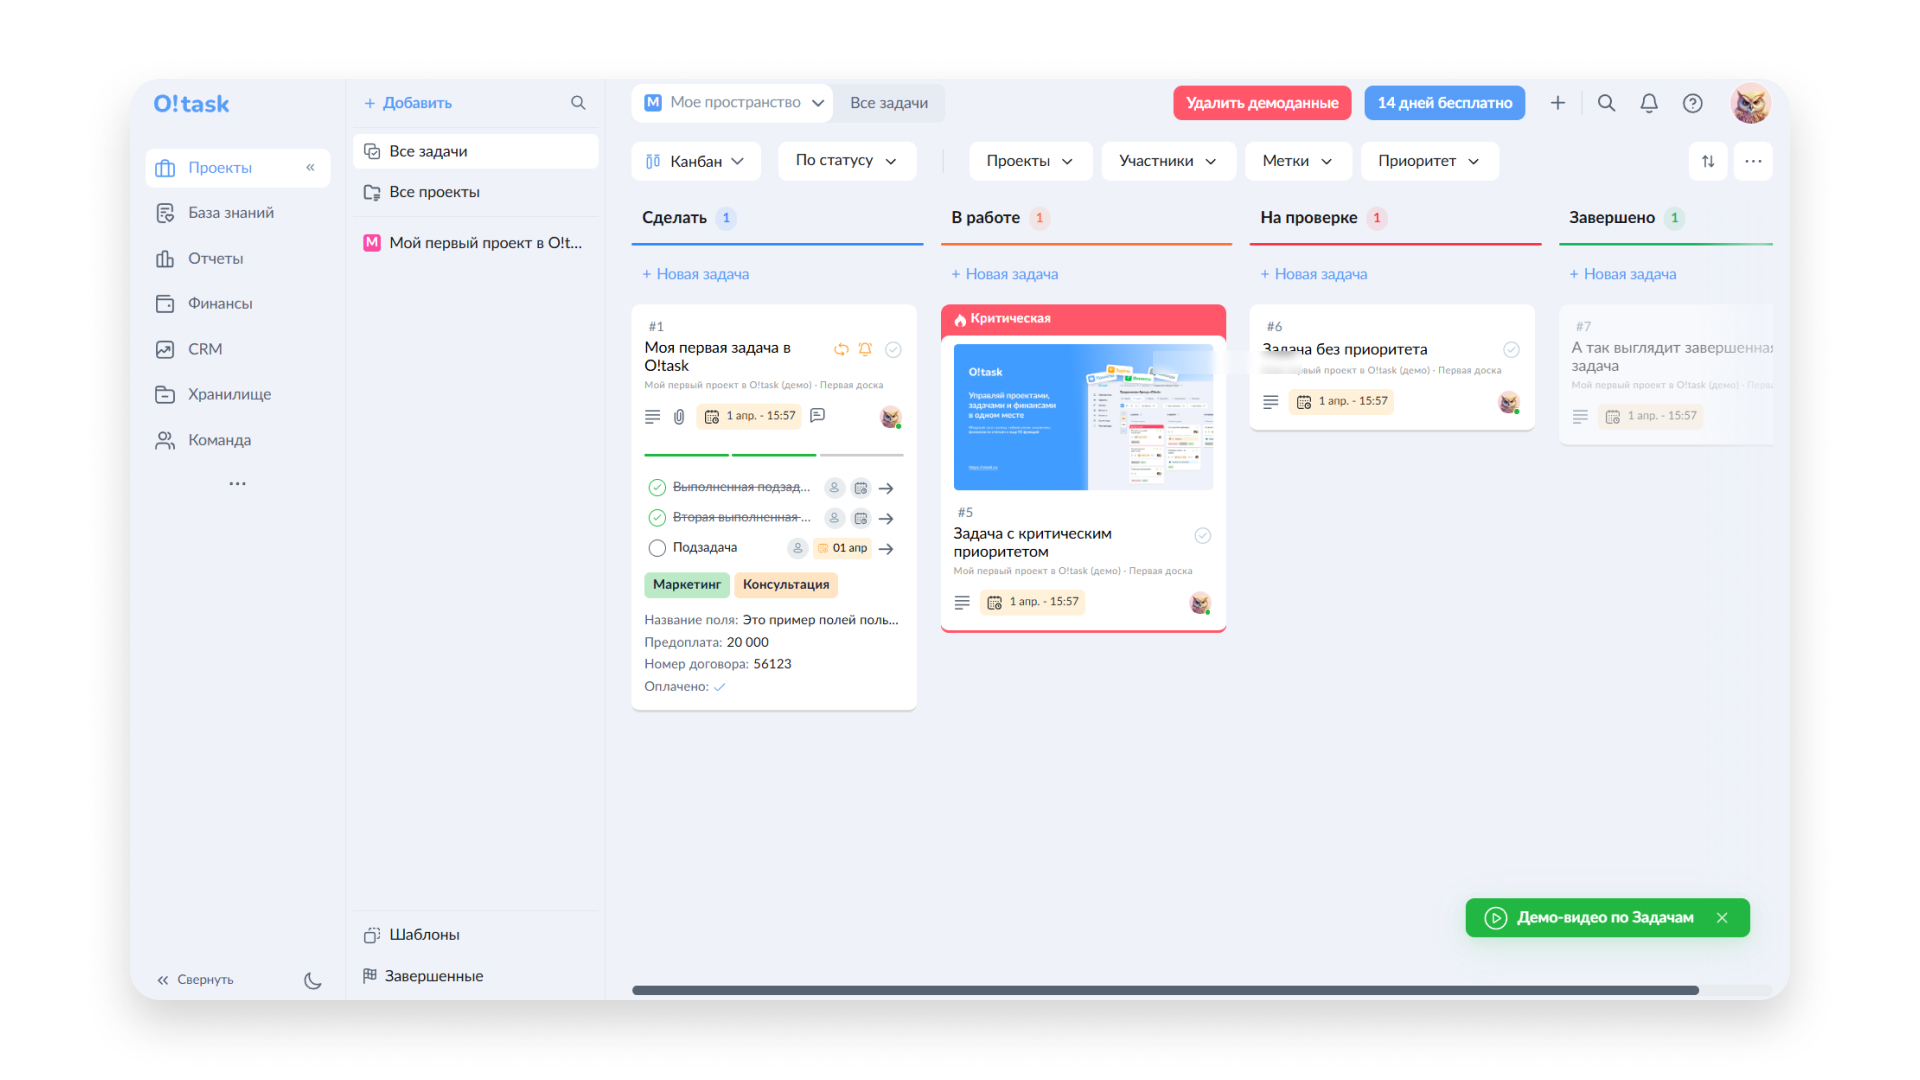Image resolution: width=1920 pixels, height=1080 pixels.
Task: Open the 'Приоритет' filter dropdown
Action: pos(1428,161)
